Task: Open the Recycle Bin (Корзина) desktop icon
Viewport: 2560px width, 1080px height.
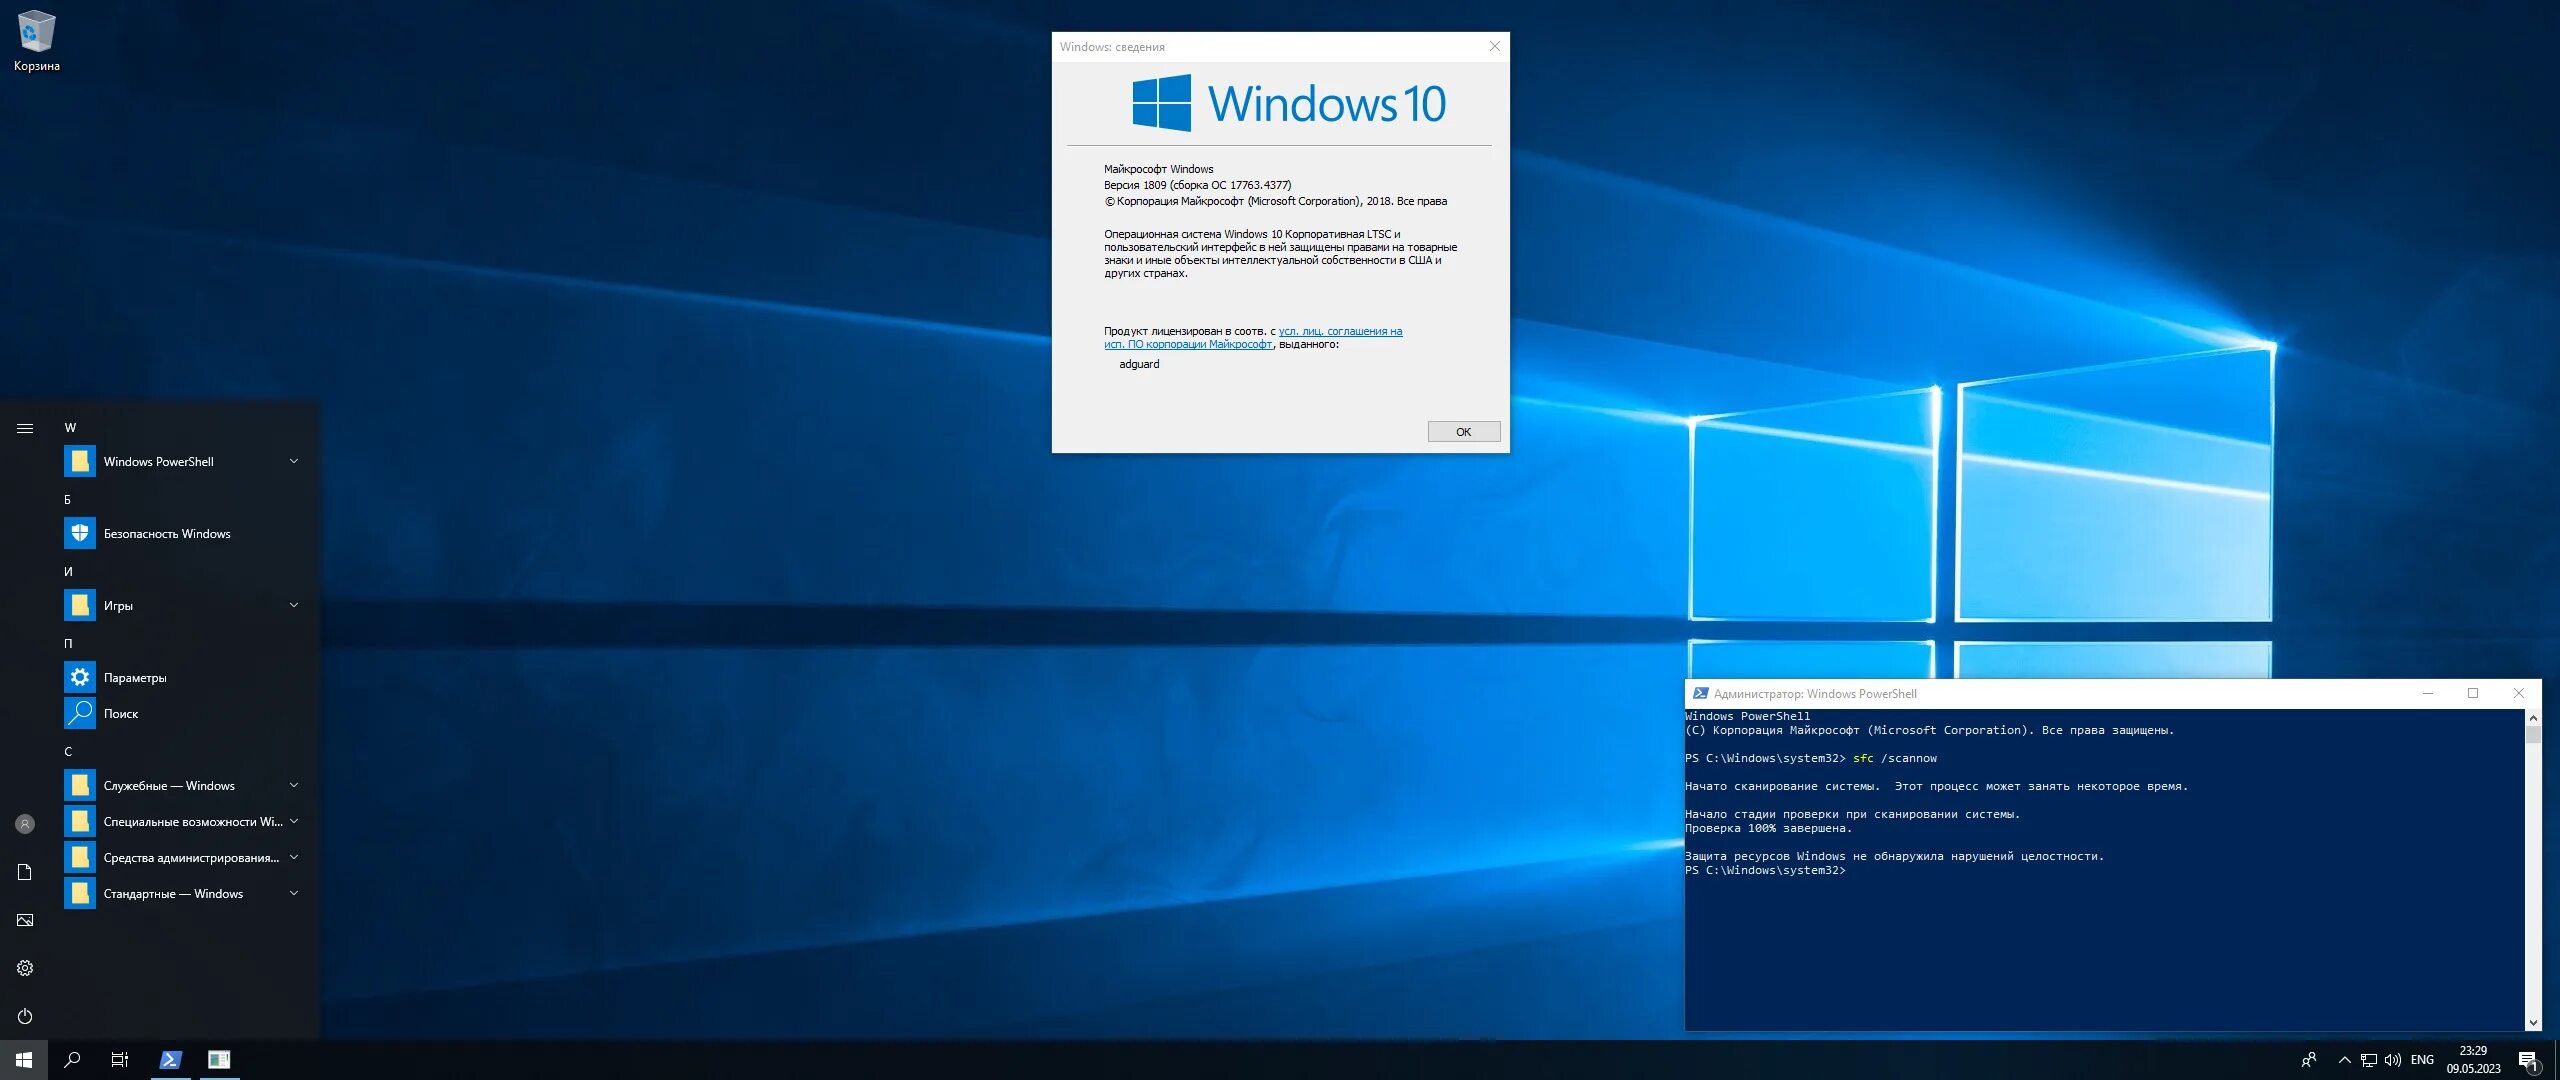Action: [37, 40]
